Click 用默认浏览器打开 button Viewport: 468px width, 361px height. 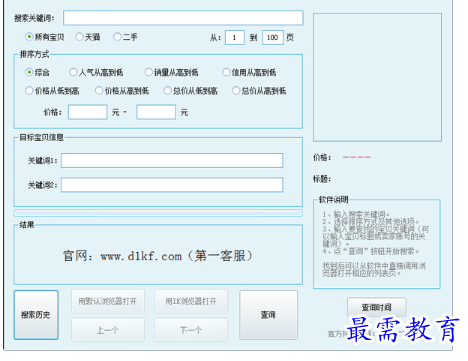pyautogui.click(x=108, y=301)
